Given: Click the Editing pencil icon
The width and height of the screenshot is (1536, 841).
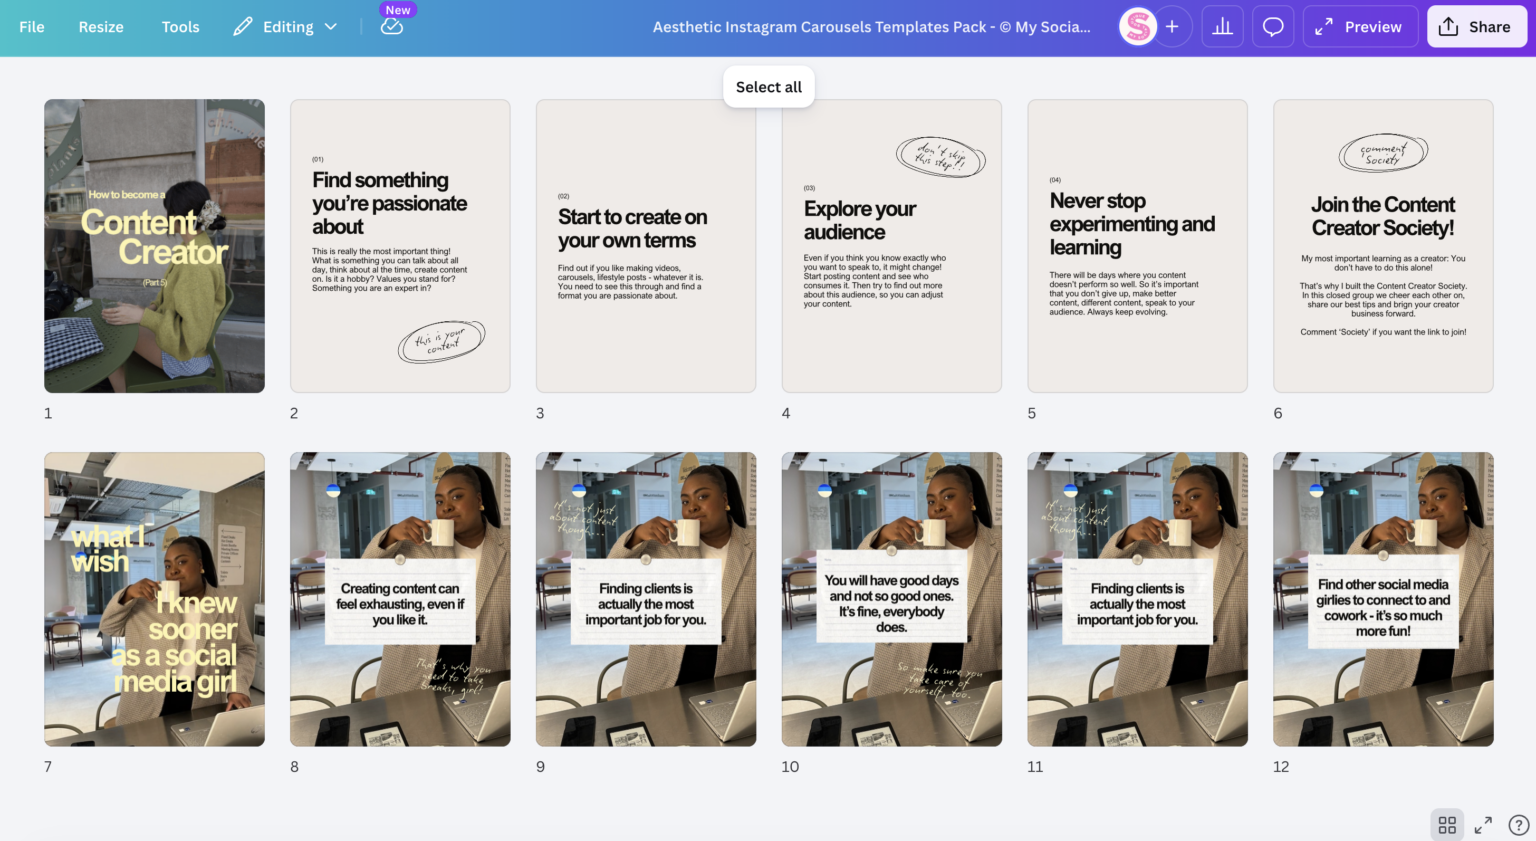Looking at the screenshot, I should tap(241, 26).
